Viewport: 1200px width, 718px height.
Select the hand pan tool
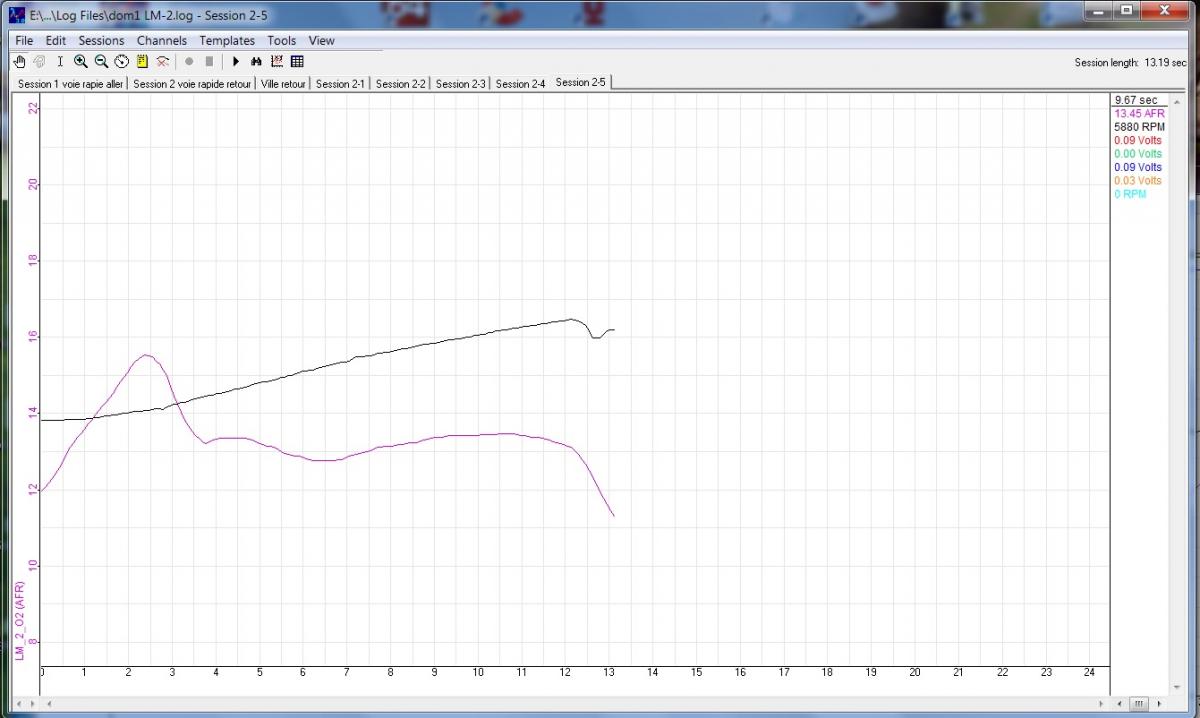[x=20, y=61]
